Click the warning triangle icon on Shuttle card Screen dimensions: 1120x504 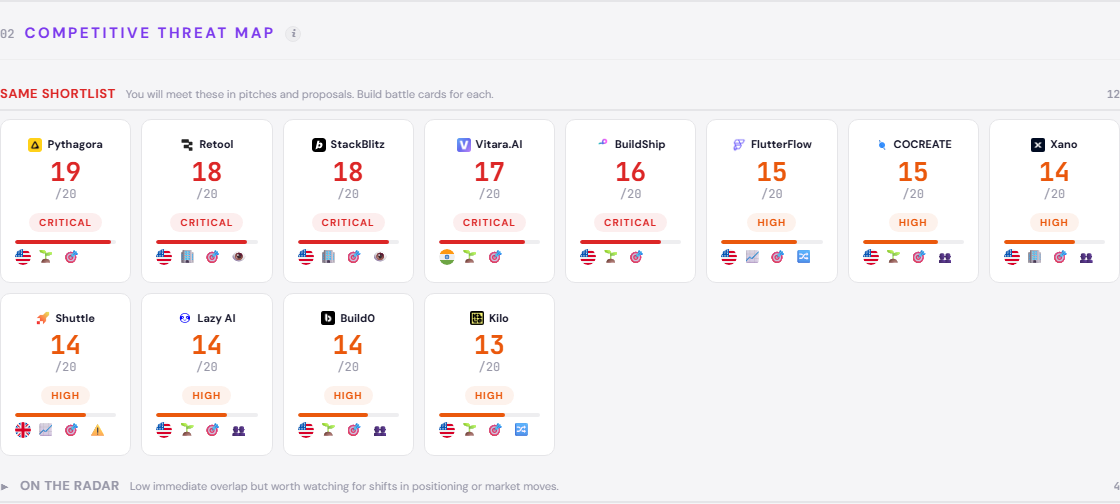97,430
